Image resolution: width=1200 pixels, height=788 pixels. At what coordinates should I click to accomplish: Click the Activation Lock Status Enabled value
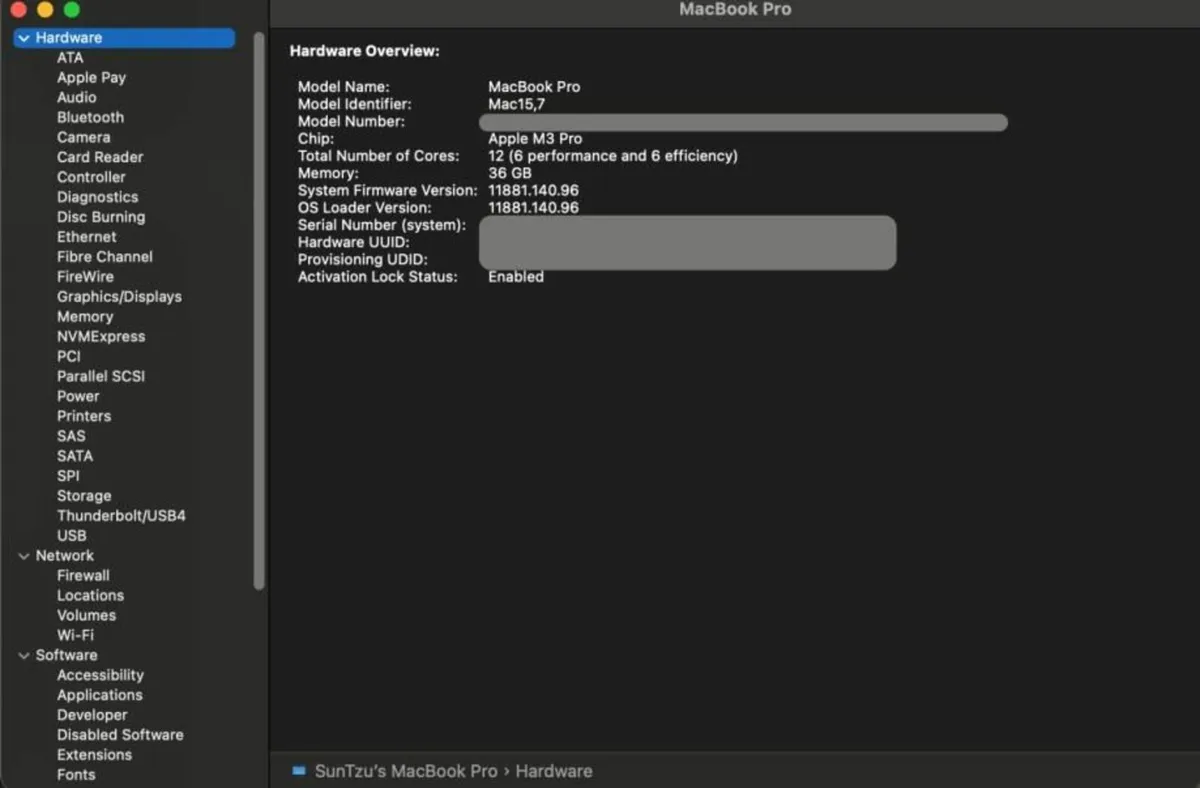click(x=516, y=277)
